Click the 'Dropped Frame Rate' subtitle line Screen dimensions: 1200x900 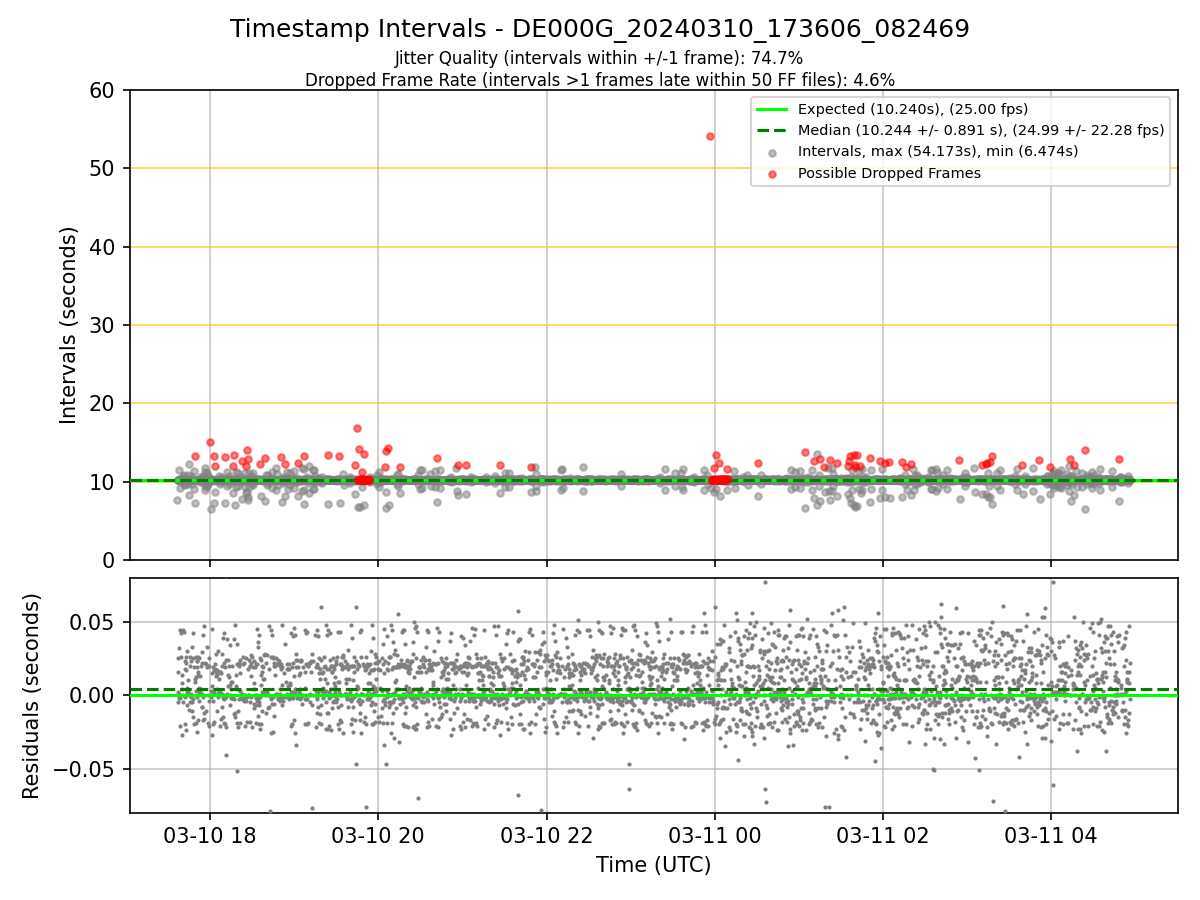pyautogui.click(x=600, y=79)
